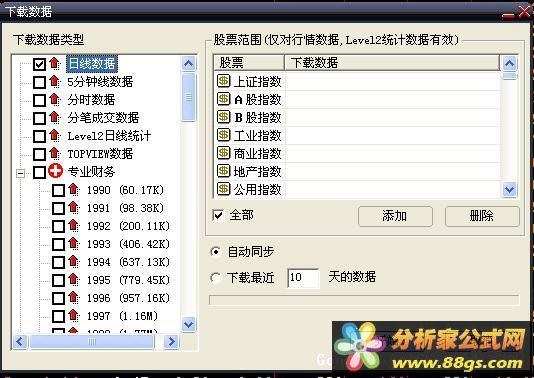
Task: Select the 上证指数 row label
Action: click(258, 81)
